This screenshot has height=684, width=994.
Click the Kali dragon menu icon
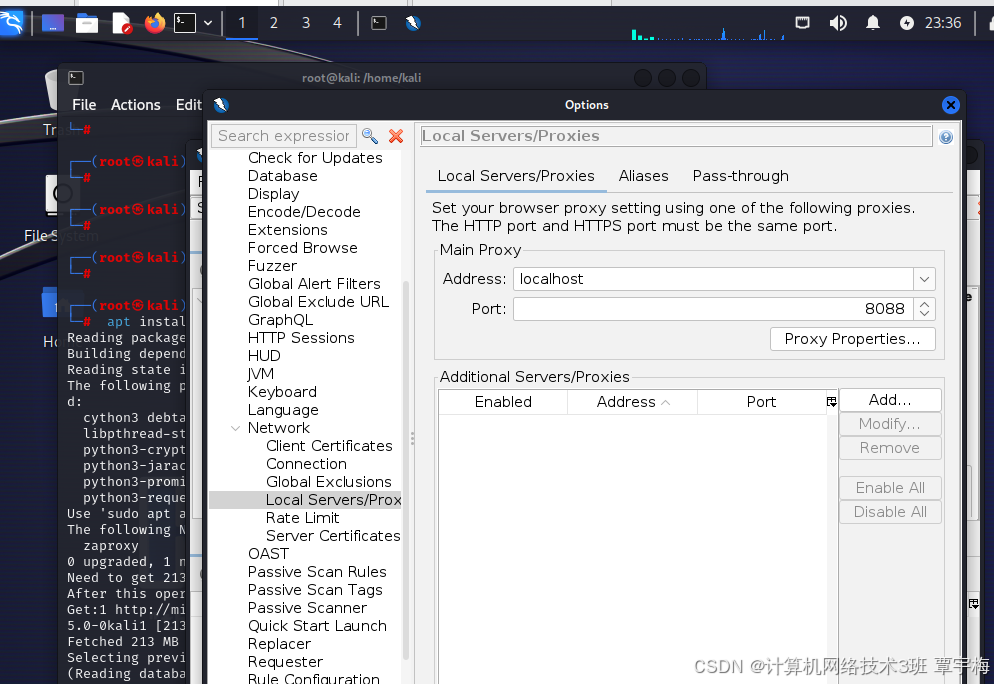pos(13,22)
